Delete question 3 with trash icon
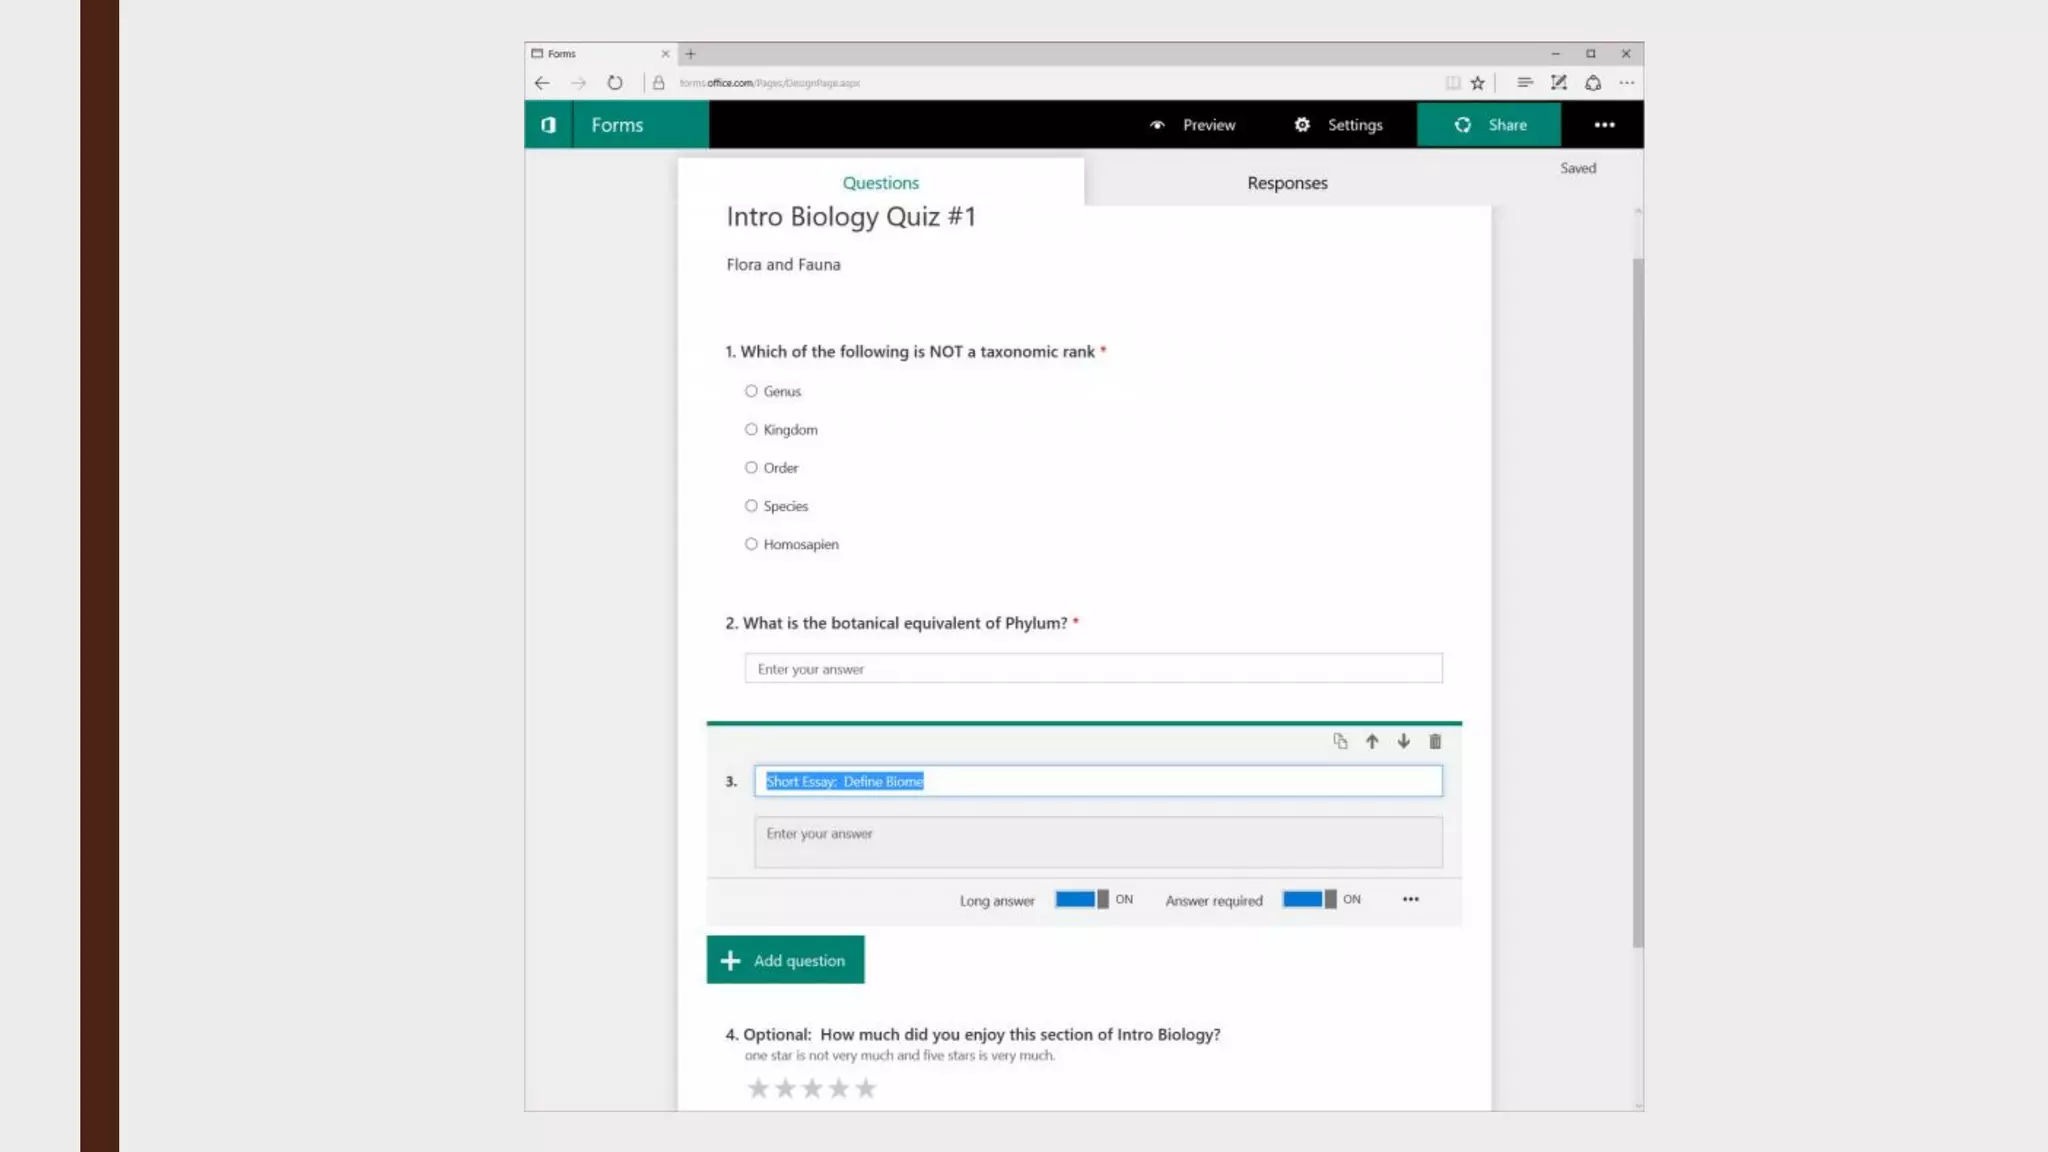 click(1435, 741)
